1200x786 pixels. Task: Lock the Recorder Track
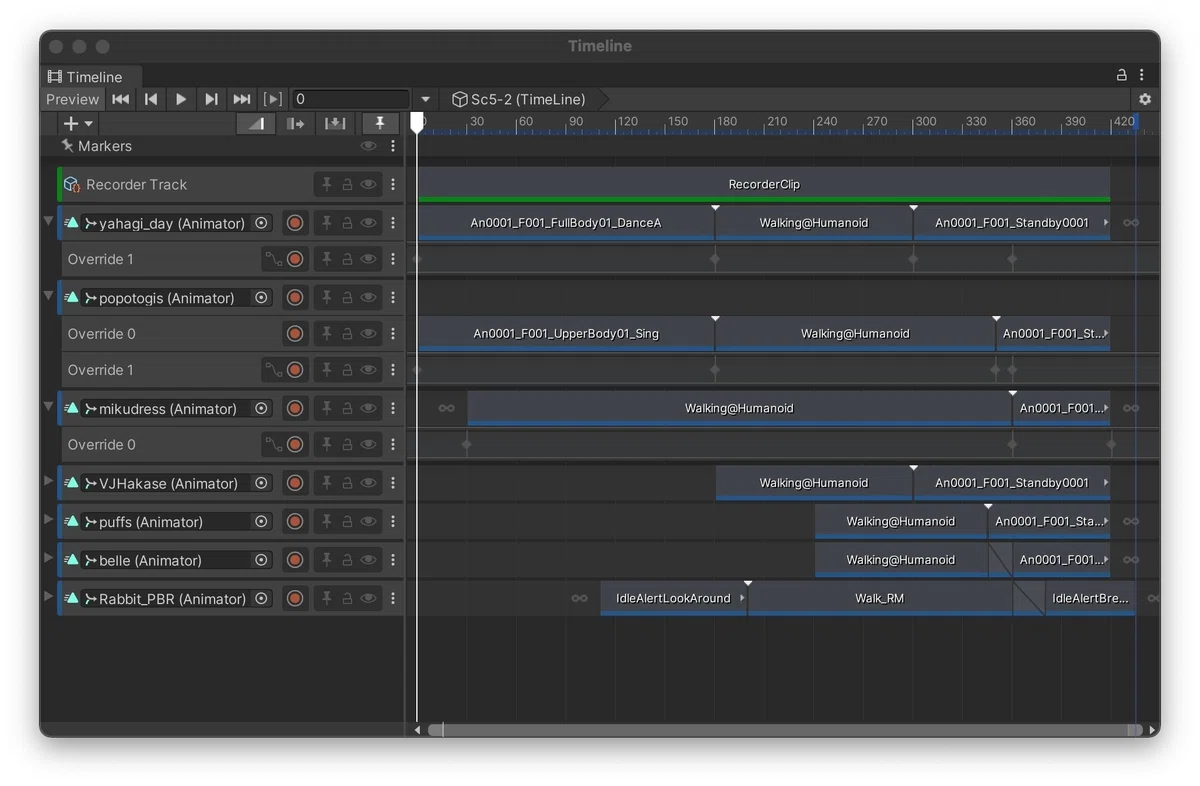[x=347, y=185]
